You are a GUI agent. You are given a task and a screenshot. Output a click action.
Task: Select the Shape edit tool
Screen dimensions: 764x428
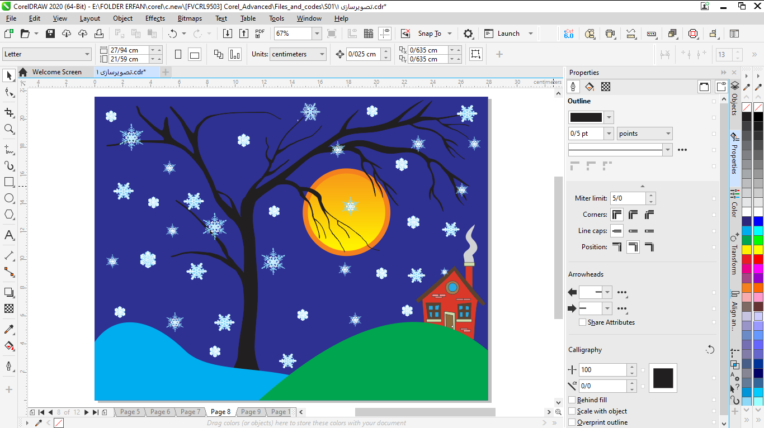click(x=9, y=92)
